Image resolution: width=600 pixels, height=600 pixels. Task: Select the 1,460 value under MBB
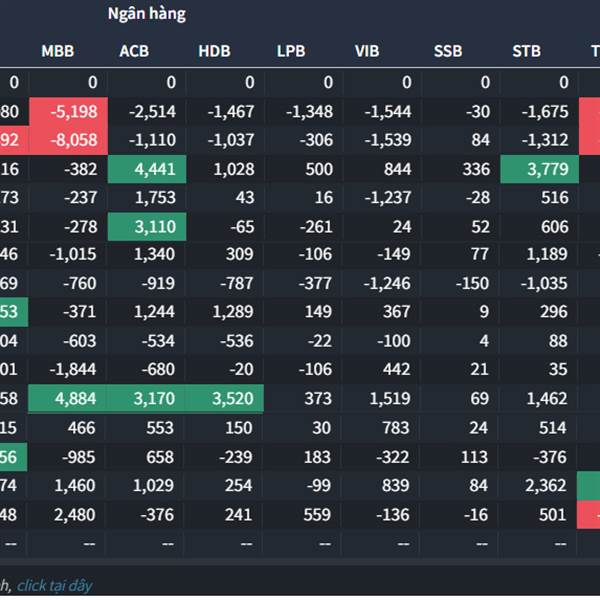pos(75,486)
